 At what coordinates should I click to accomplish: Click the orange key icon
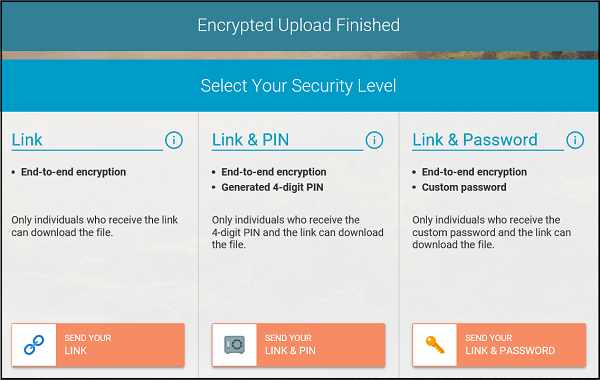[x=435, y=345]
